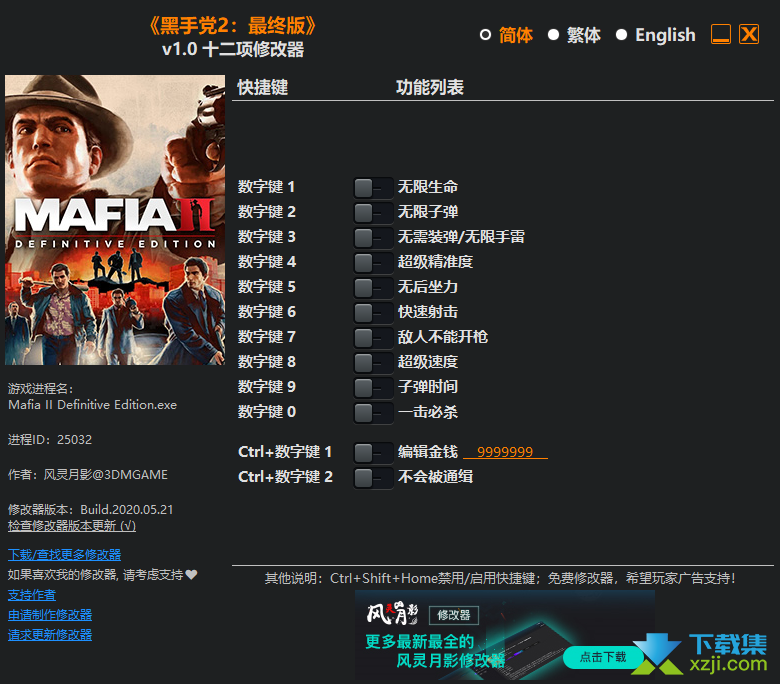Screen dimensions: 780x684
Task: Click the Mafia II cover art thumbnail
Action: click(115, 220)
